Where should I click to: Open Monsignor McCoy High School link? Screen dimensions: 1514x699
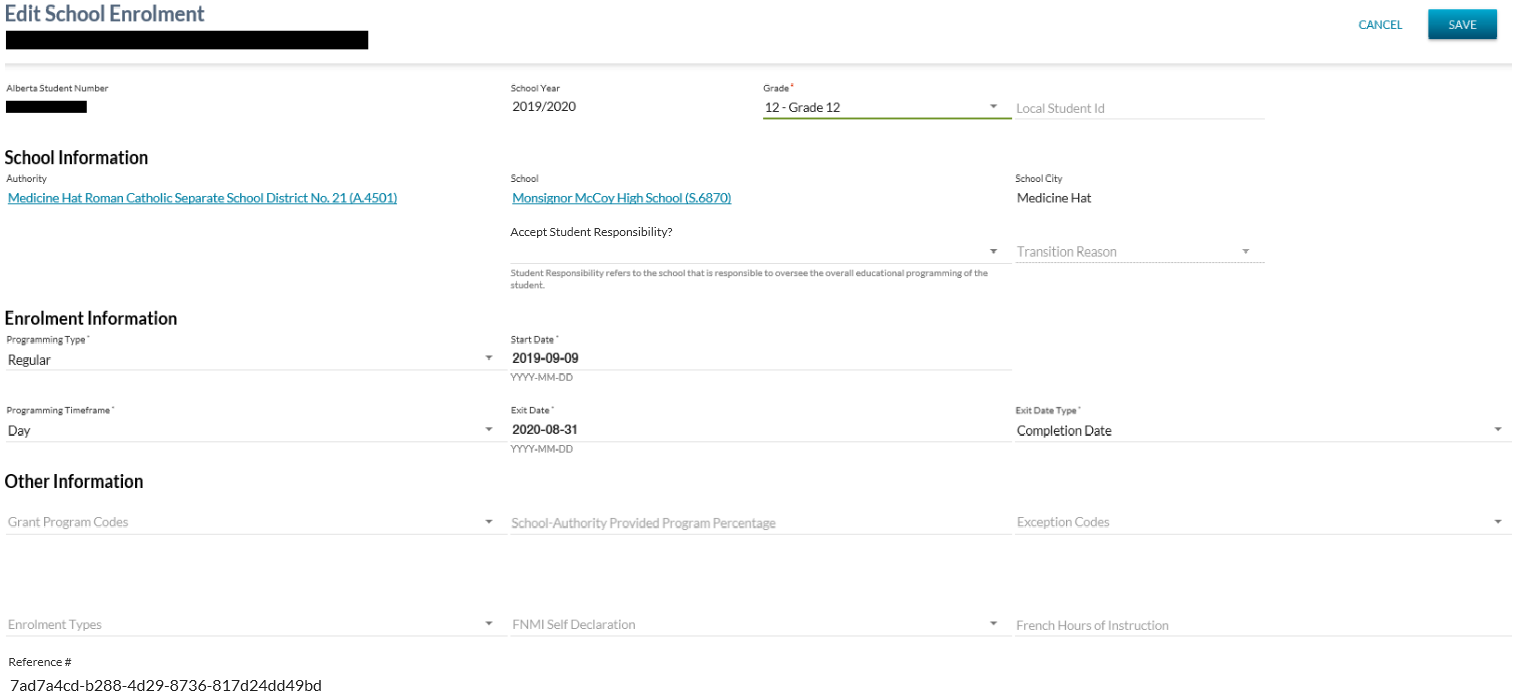pos(621,198)
